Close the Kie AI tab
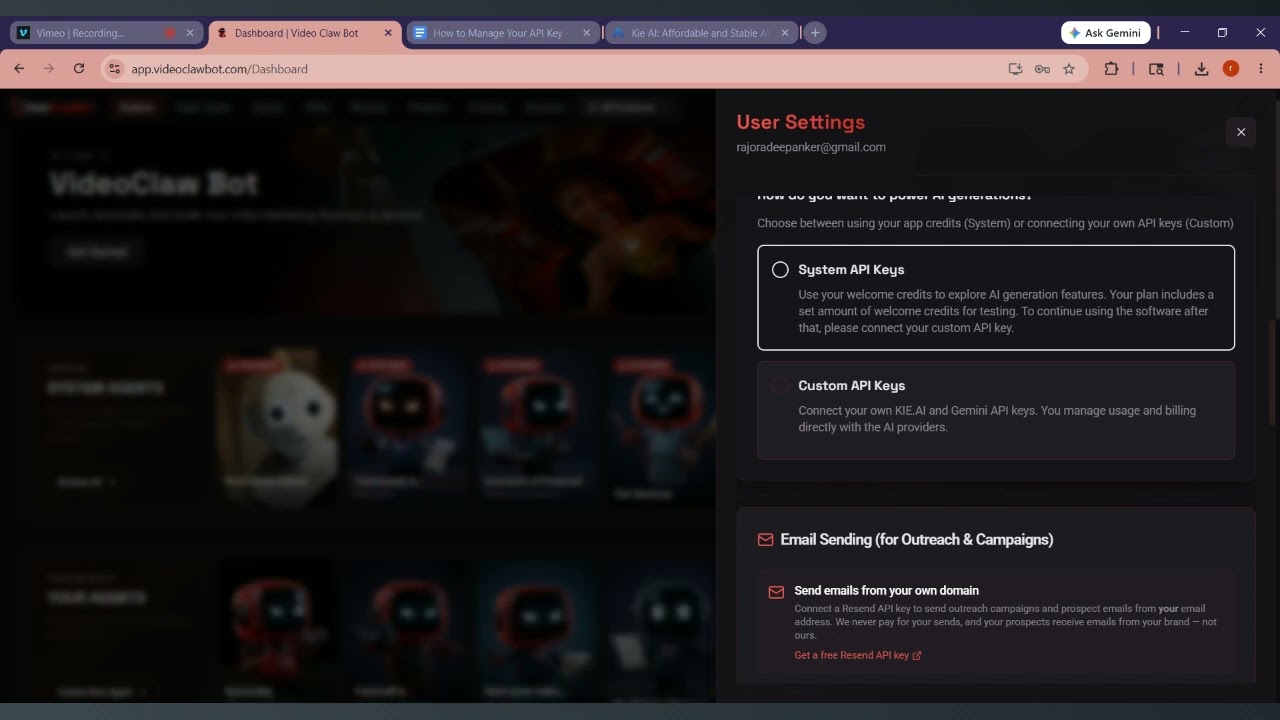The height and width of the screenshot is (720, 1280). pos(785,33)
